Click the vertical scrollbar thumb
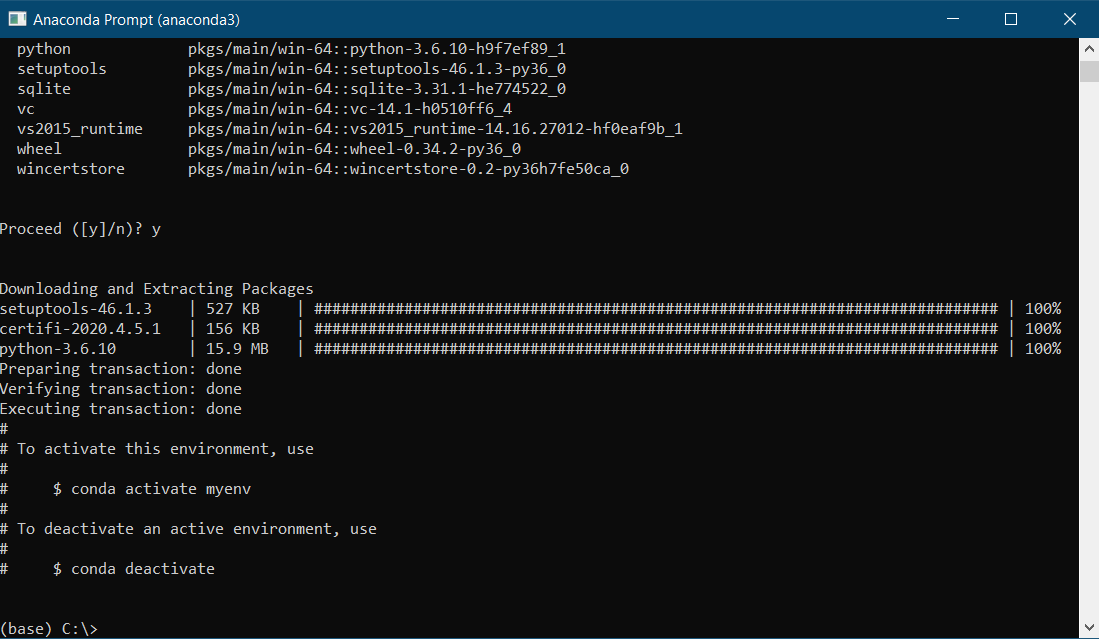1099x639 pixels. tap(1089, 71)
